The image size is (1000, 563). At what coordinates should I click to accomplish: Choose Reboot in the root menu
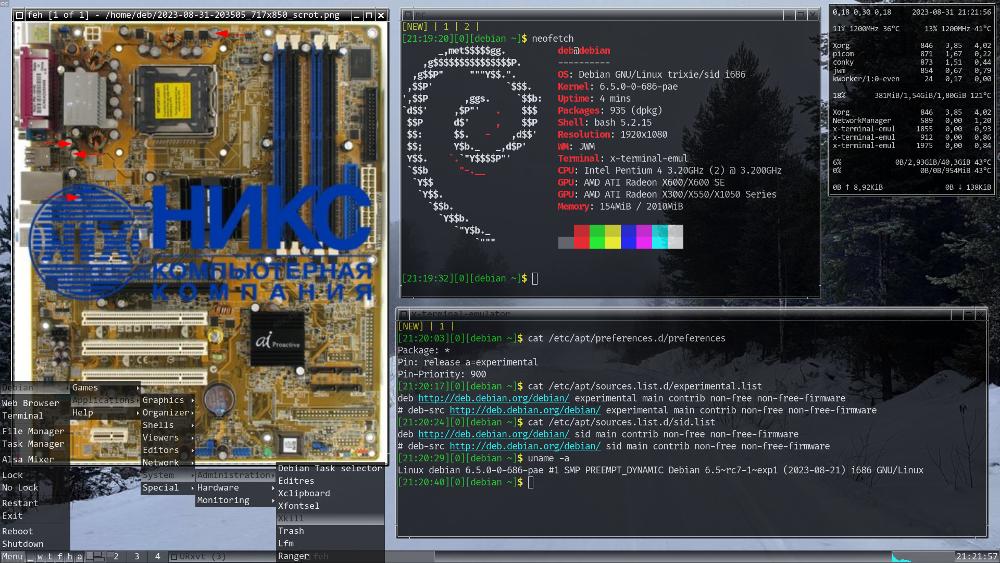point(35,531)
